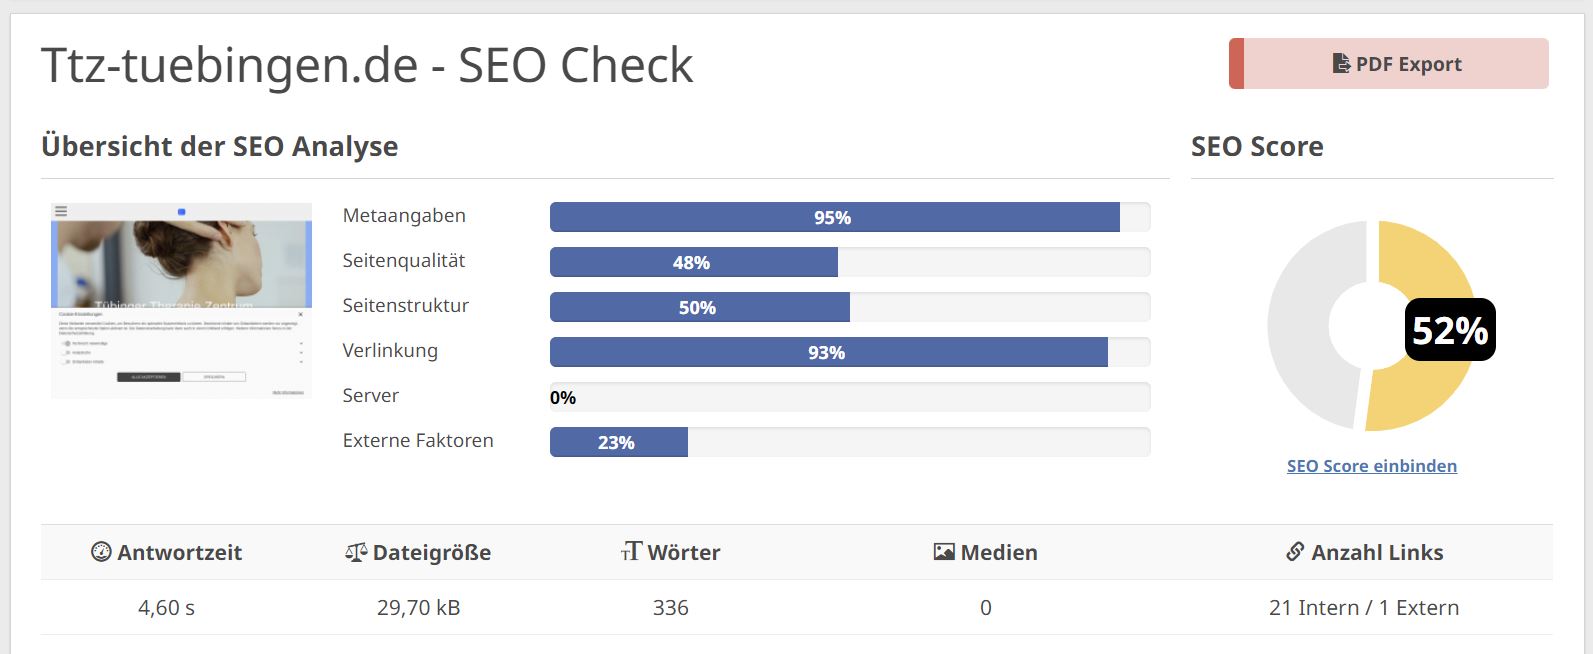Click the Dateigröße balance scale icon
This screenshot has width=1593, height=654.
click(x=356, y=552)
